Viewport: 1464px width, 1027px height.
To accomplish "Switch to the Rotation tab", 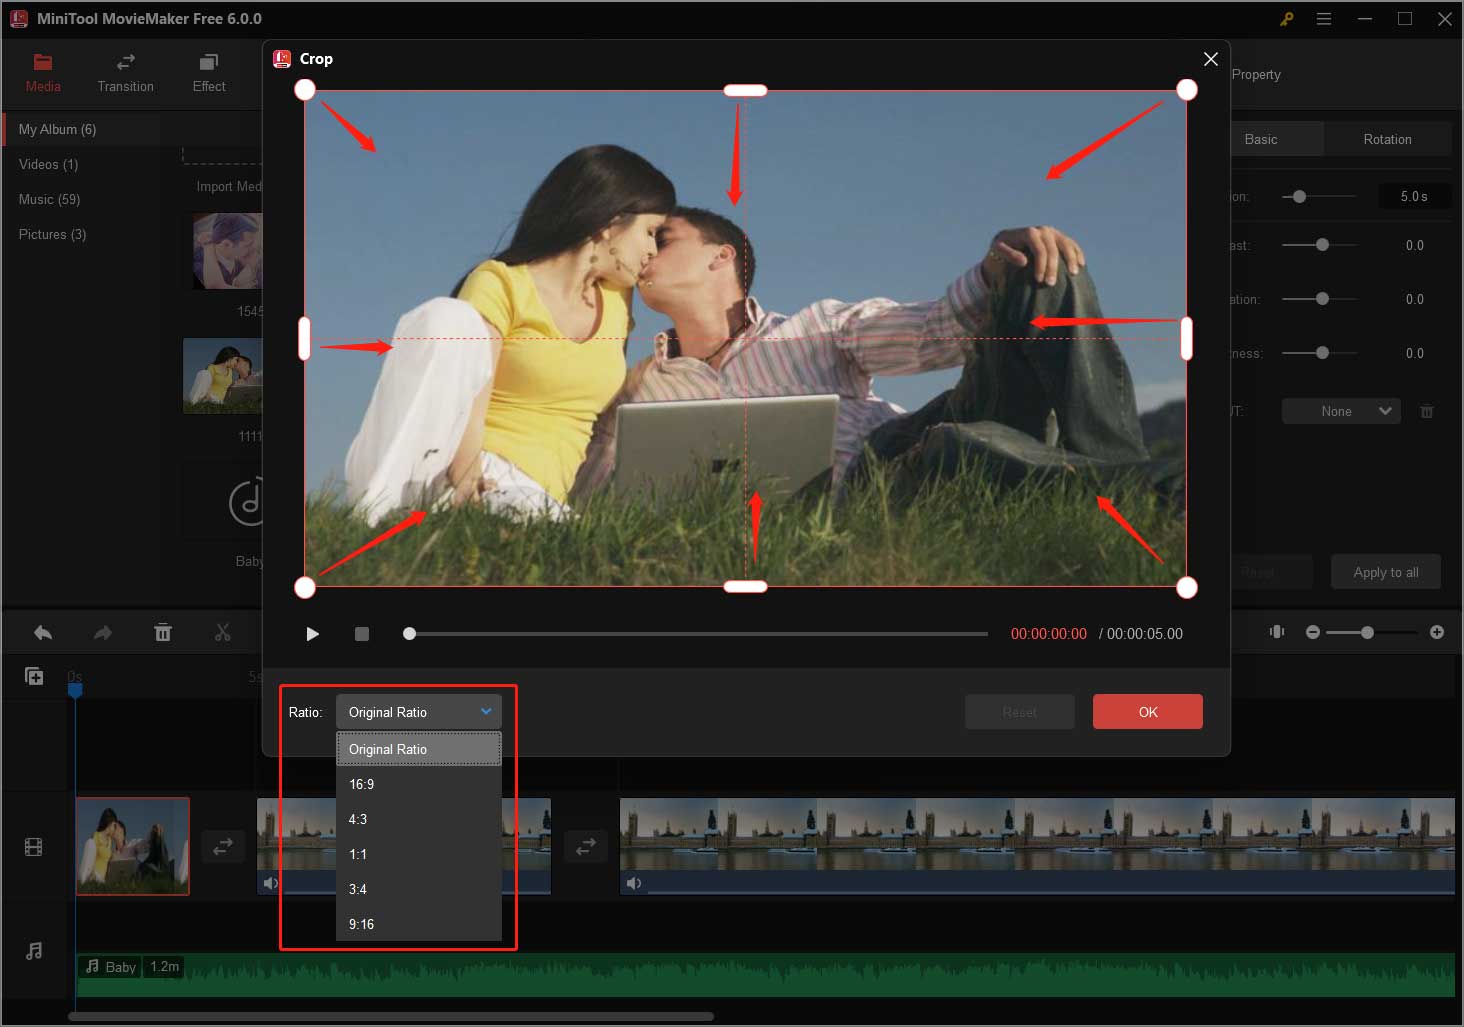I will pyautogui.click(x=1387, y=139).
